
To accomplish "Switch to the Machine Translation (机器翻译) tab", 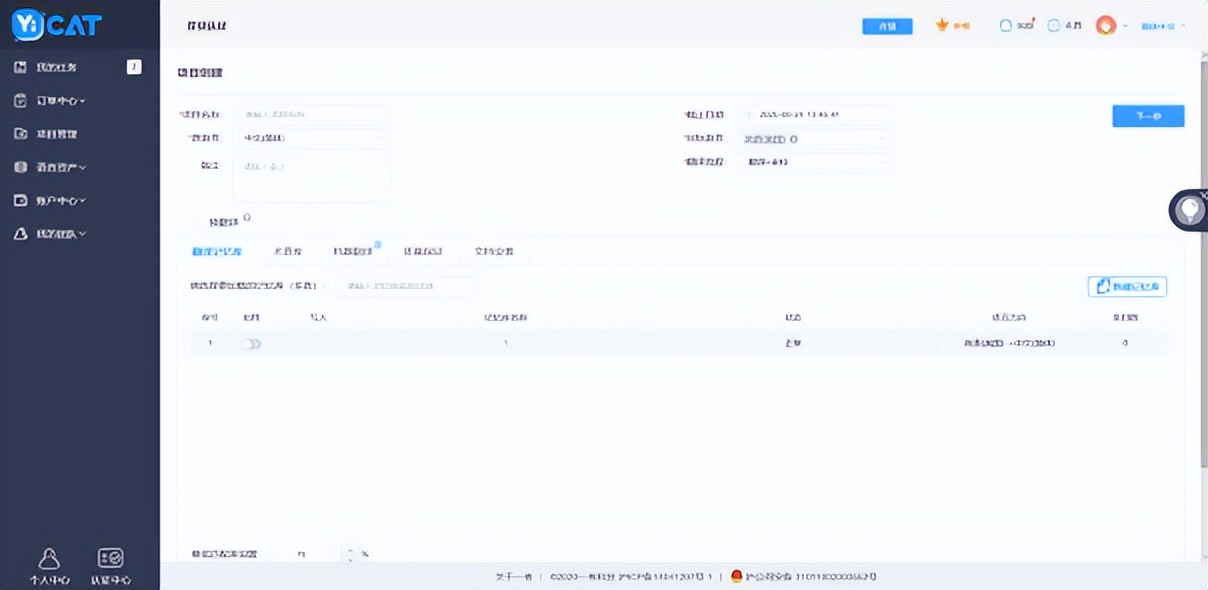I will 353,252.
